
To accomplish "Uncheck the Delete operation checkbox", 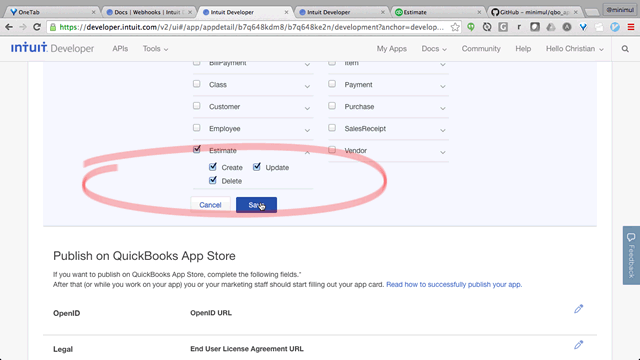I will click(213, 180).
